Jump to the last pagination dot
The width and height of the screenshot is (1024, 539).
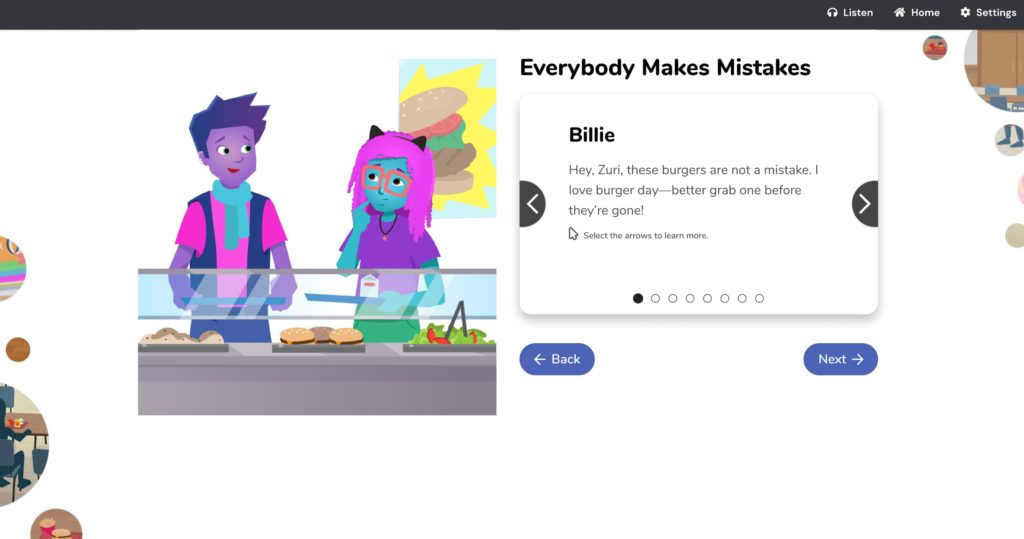tap(759, 299)
